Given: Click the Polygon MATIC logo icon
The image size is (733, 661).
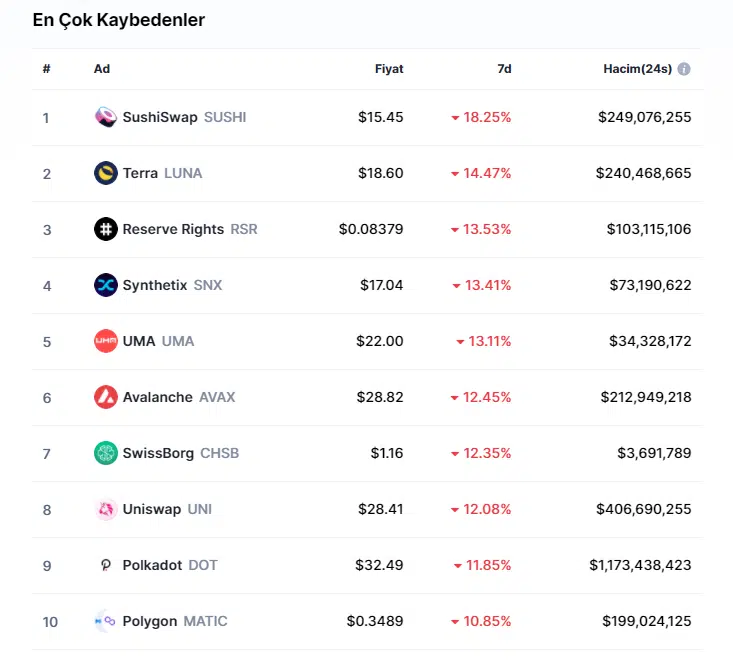Looking at the screenshot, I should pos(105,621).
